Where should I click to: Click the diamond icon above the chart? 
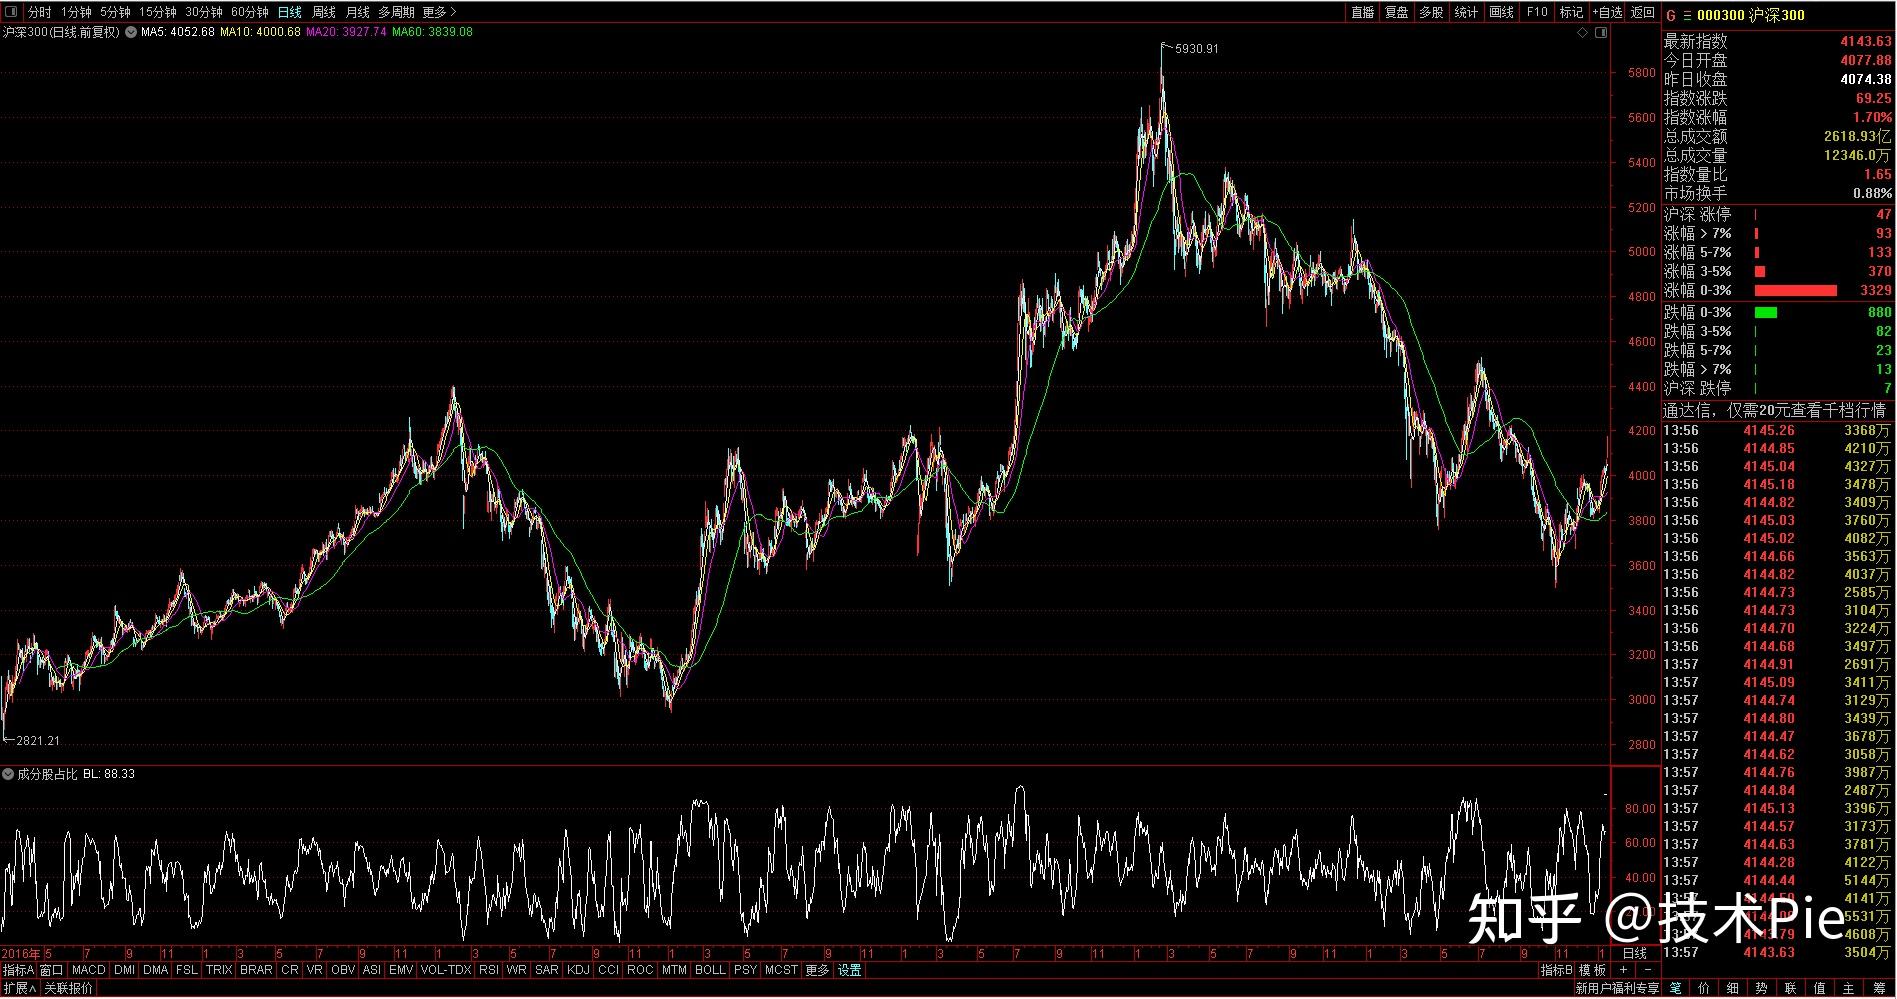(1583, 33)
